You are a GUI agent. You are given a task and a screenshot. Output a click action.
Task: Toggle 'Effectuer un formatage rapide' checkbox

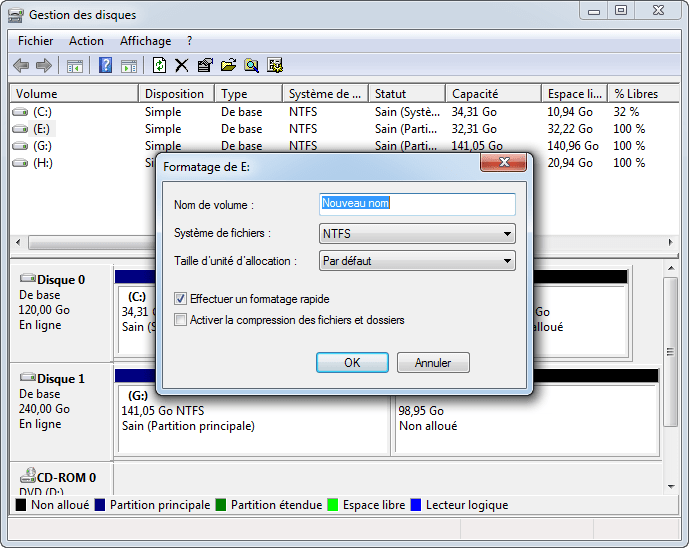[x=180, y=299]
